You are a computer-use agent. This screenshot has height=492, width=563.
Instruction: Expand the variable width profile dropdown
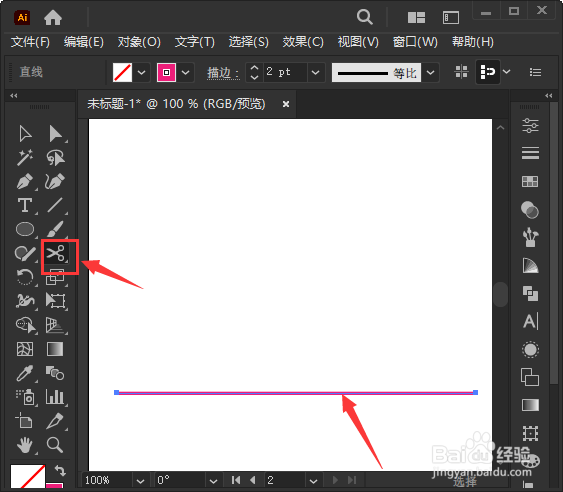430,73
